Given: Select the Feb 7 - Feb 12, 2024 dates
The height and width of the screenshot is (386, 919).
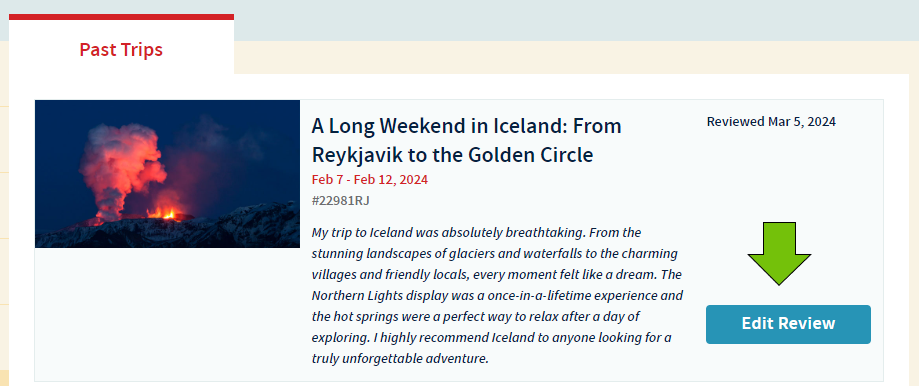Looking at the screenshot, I should click(x=369, y=179).
